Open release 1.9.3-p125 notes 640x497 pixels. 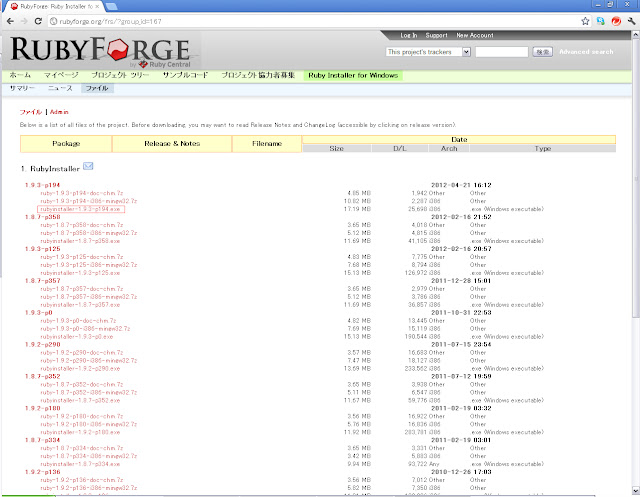pyautogui.click(x=42, y=248)
